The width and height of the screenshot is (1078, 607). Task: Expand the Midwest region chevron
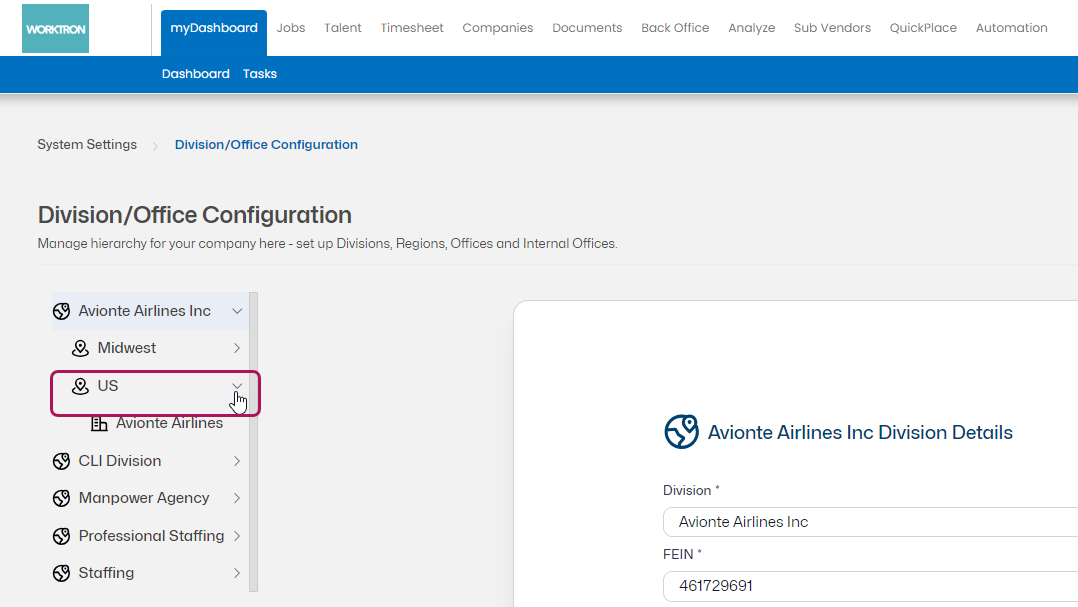236,349
